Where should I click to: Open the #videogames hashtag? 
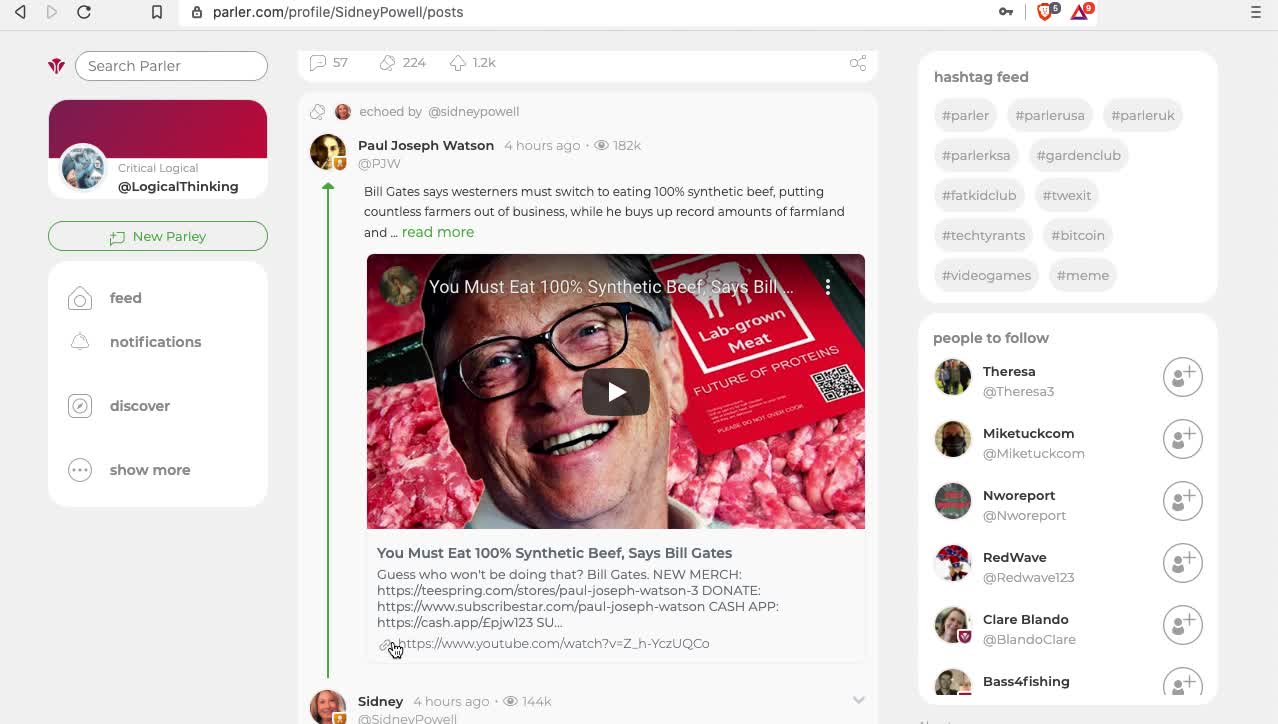[986, 275]
